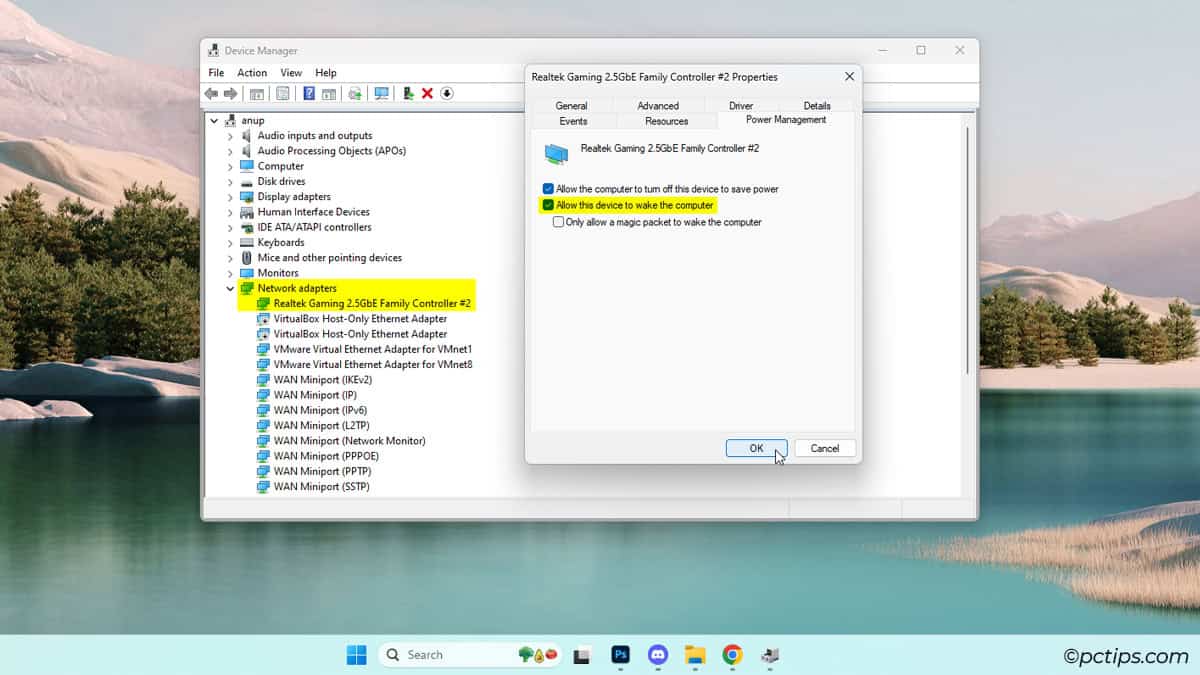Select WAN Miniport (IKEv2)

click(x=322, y=380)
